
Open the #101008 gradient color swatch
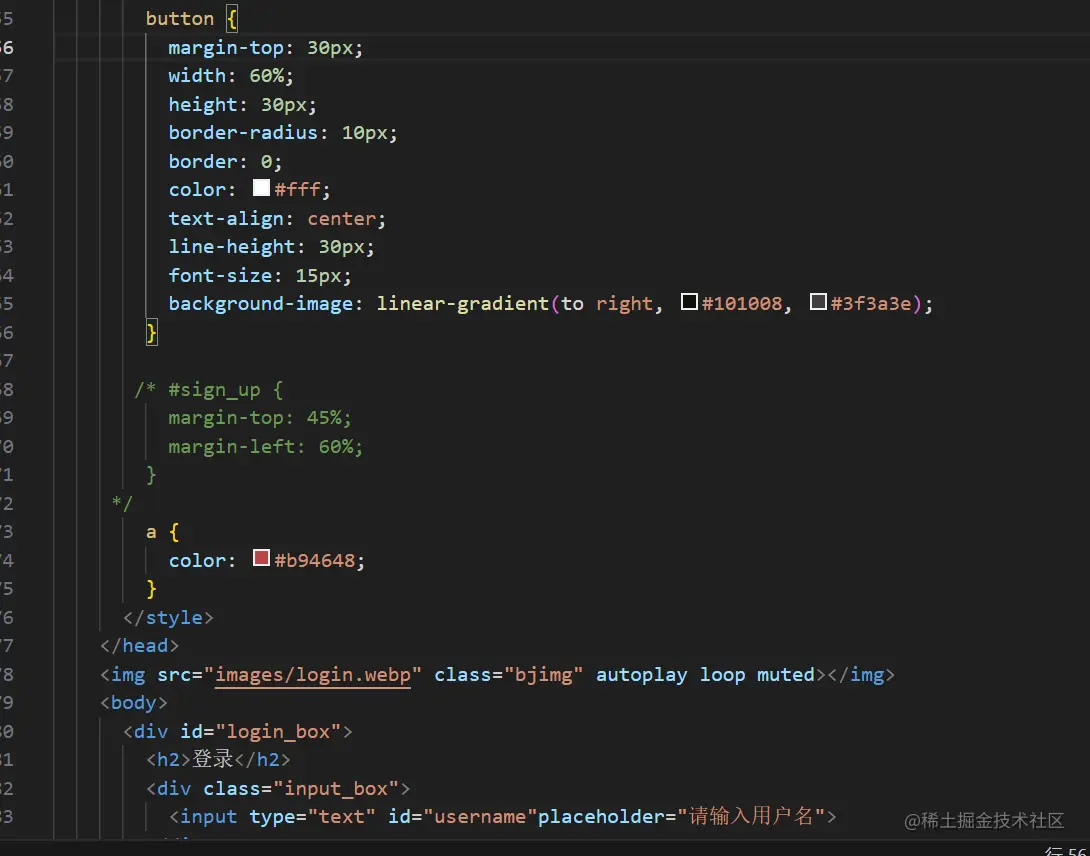[689, 302]
